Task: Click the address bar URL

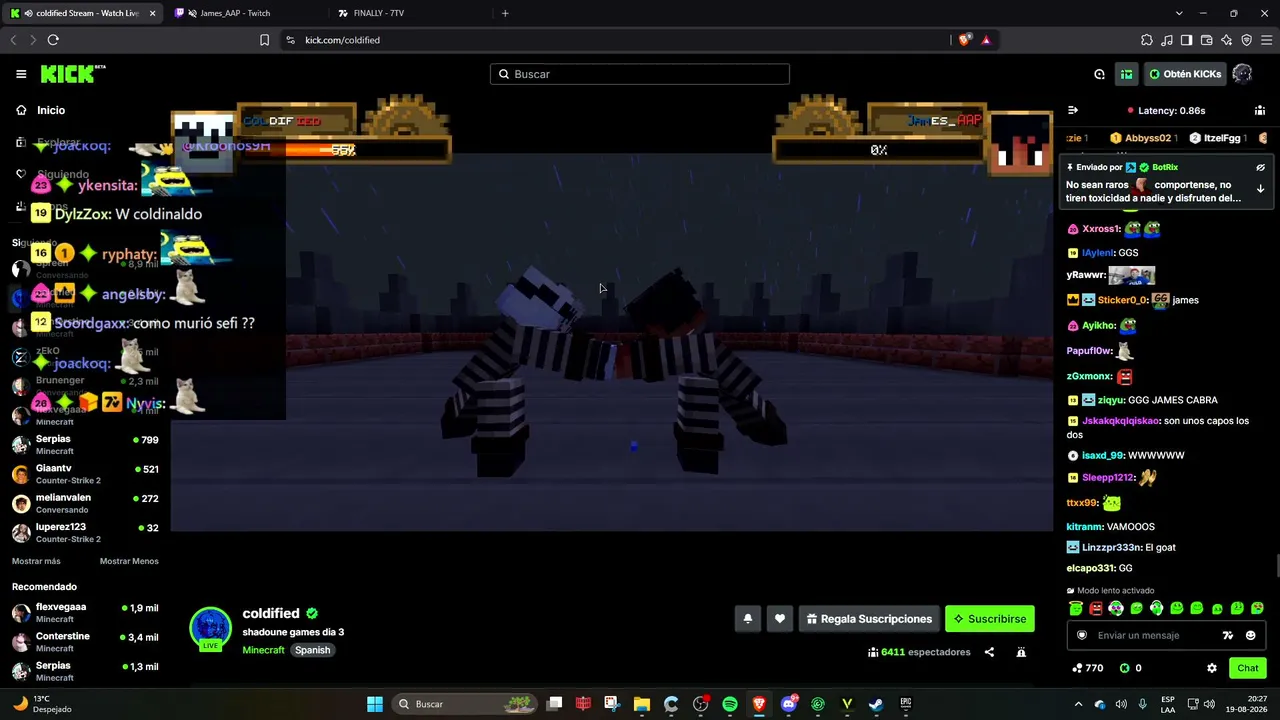Action: (342, 40)
